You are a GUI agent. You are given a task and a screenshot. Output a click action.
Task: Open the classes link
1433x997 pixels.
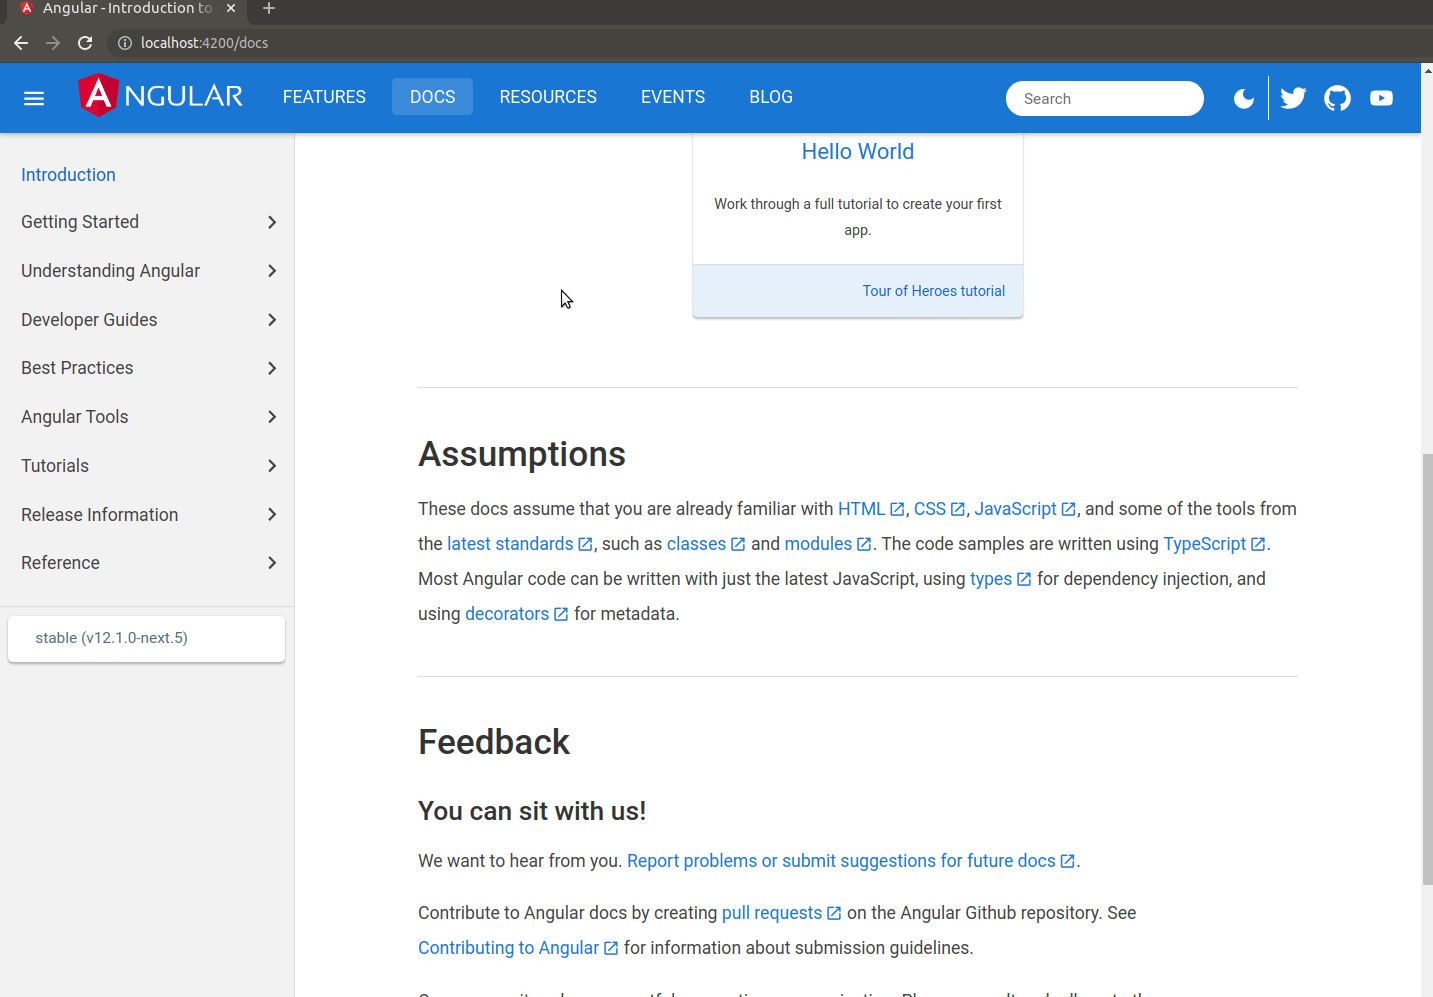click(706, 544)
